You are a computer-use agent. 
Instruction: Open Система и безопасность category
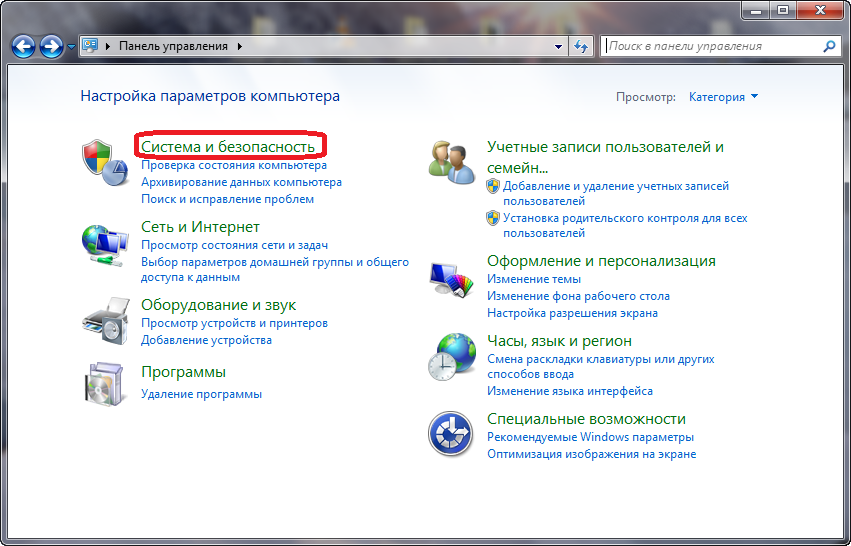(x=228, y=147)
